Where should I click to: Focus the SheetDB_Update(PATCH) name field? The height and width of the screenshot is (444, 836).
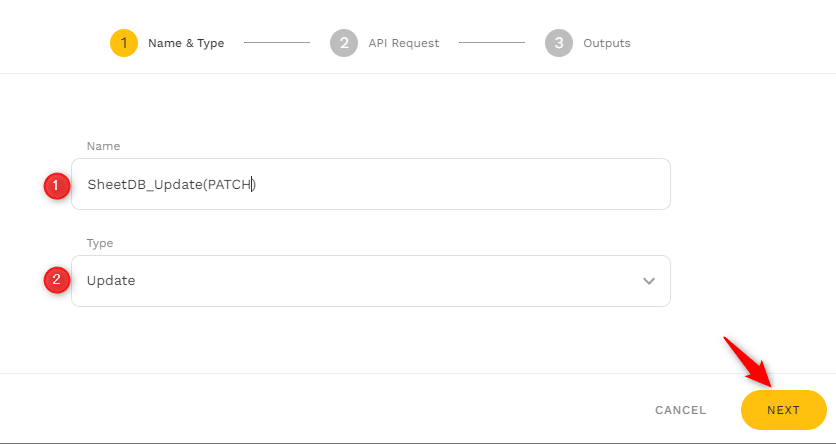[370, 184]
